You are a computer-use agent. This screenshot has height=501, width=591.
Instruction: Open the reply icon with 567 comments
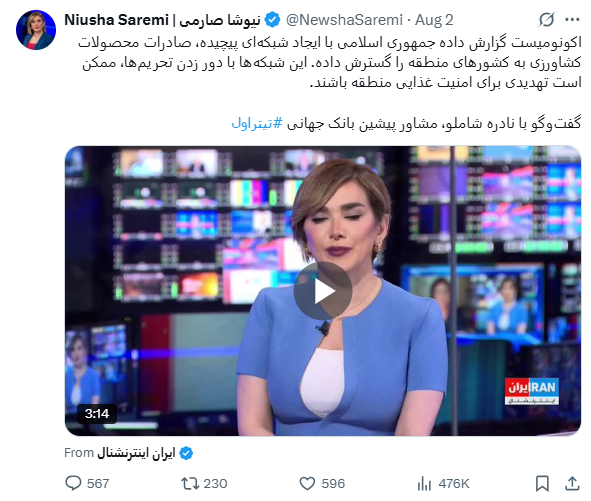[73, 483]
